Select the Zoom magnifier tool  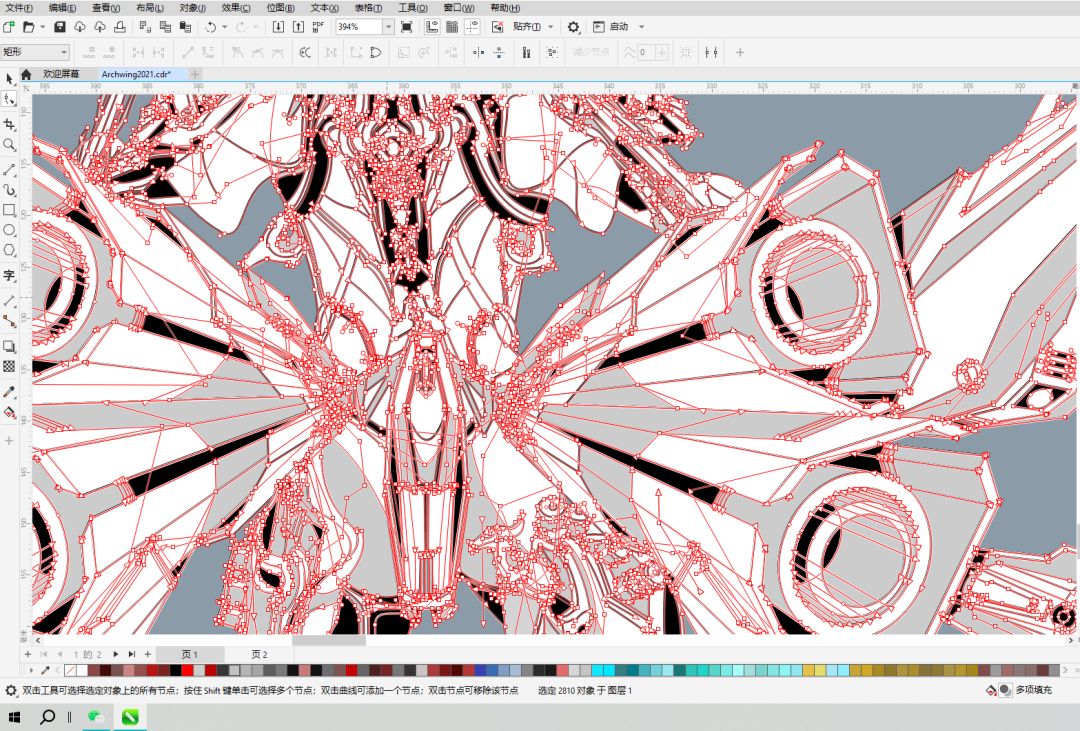pyautogui.click(x=9, y=145)
